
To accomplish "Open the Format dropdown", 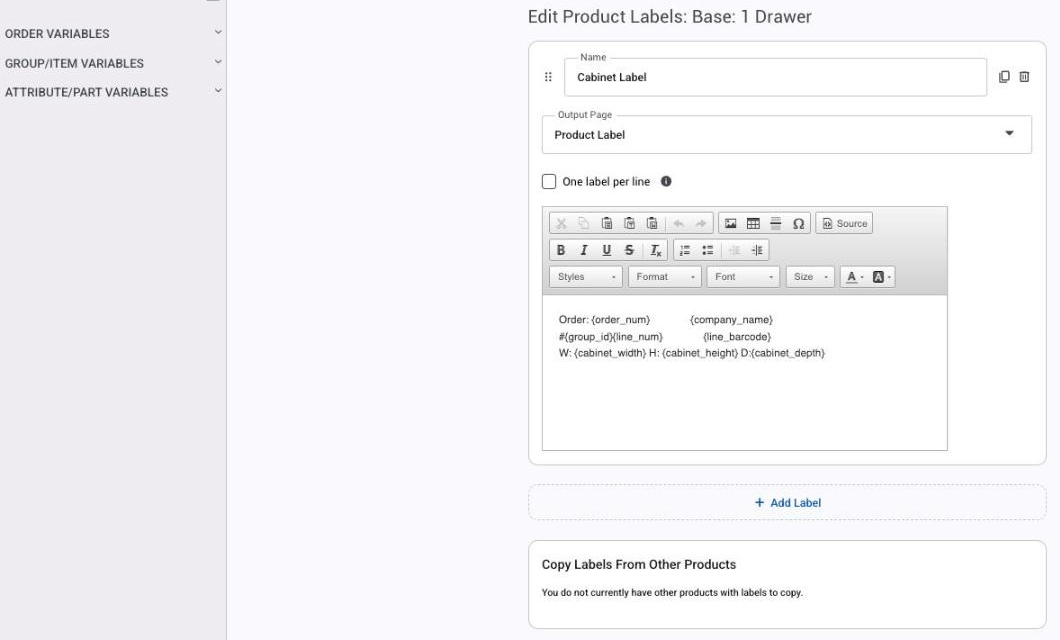I will point(665,276).
